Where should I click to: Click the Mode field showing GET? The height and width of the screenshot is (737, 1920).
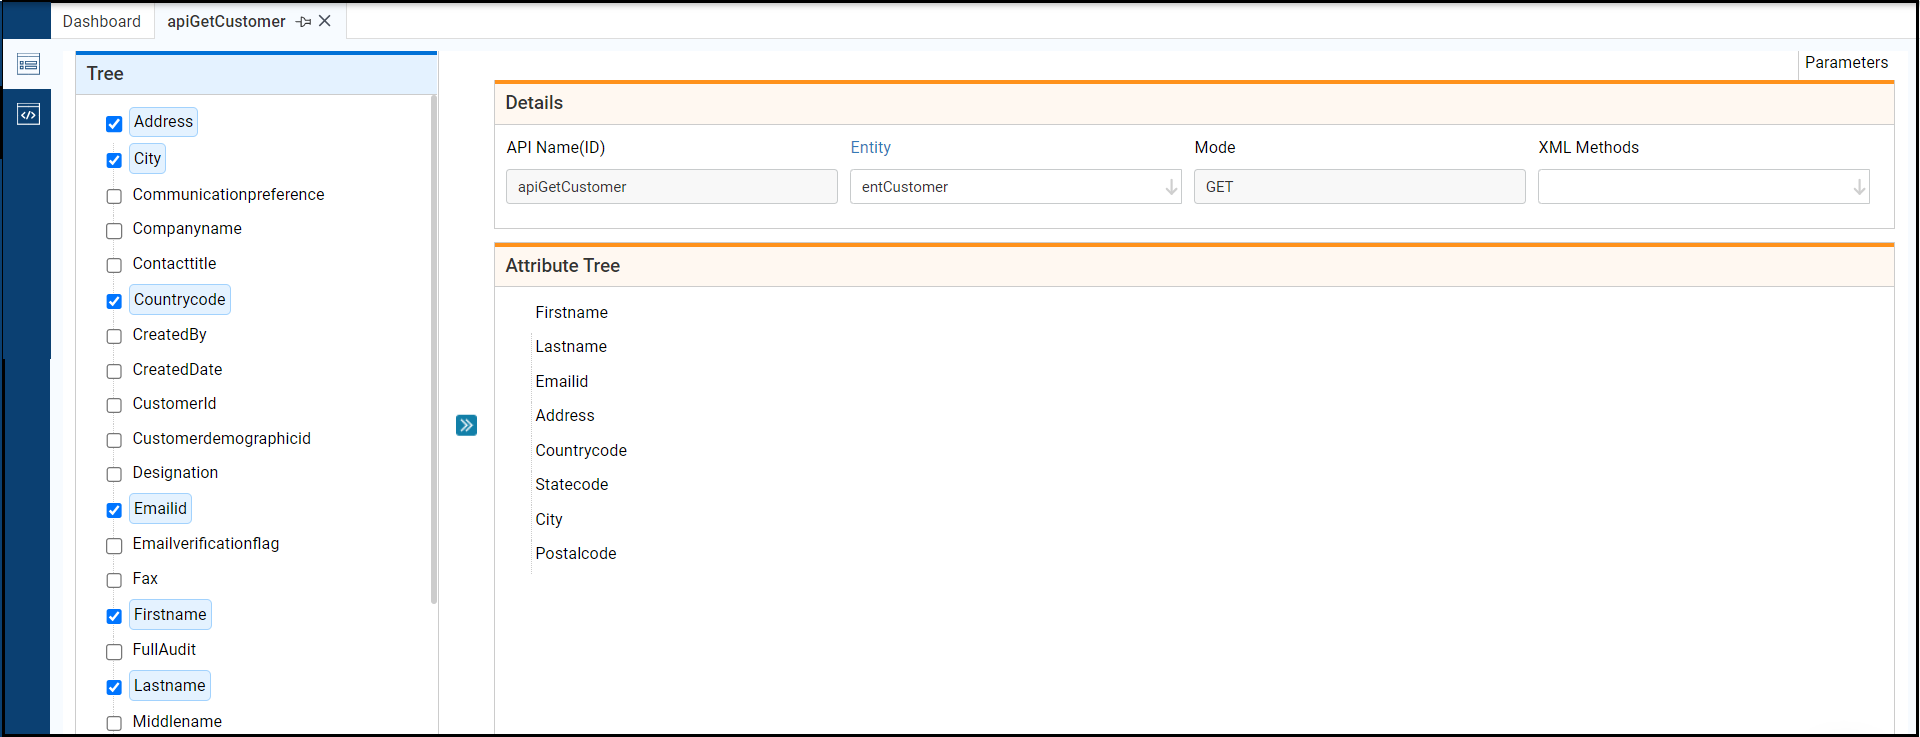pyautogui.click(x=1359, y=187)
